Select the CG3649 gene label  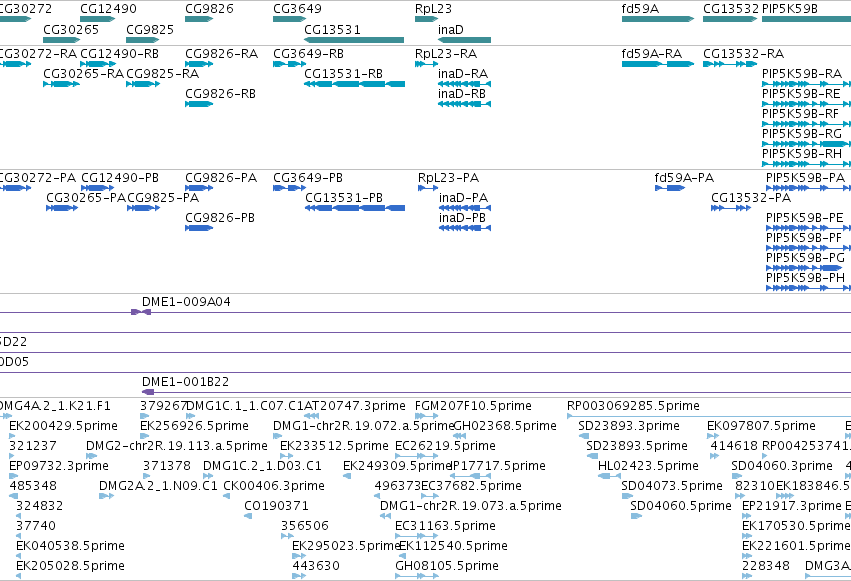(297, 9)
